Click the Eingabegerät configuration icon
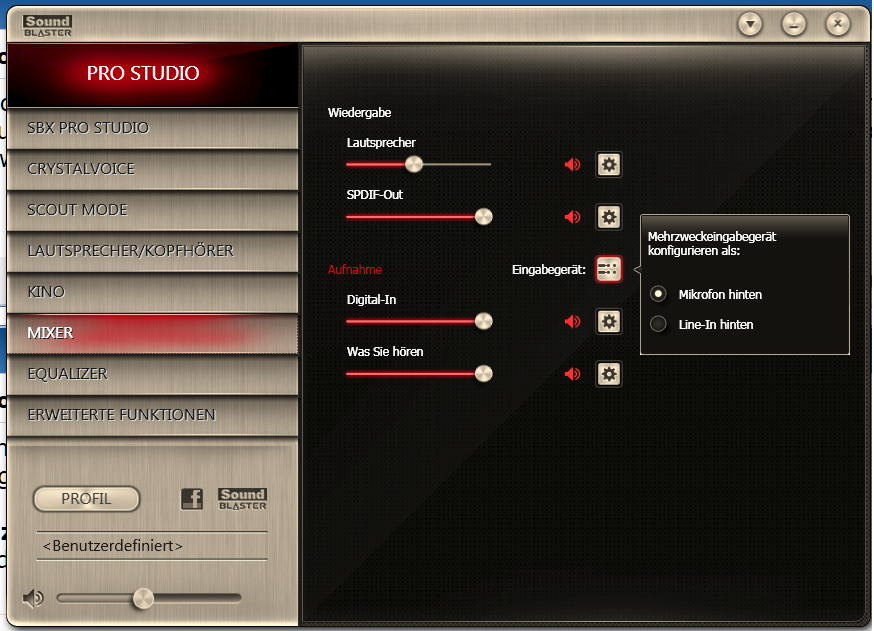Viewport: 874px width, 631px height. pyautogui.click(x=608, y=269)
